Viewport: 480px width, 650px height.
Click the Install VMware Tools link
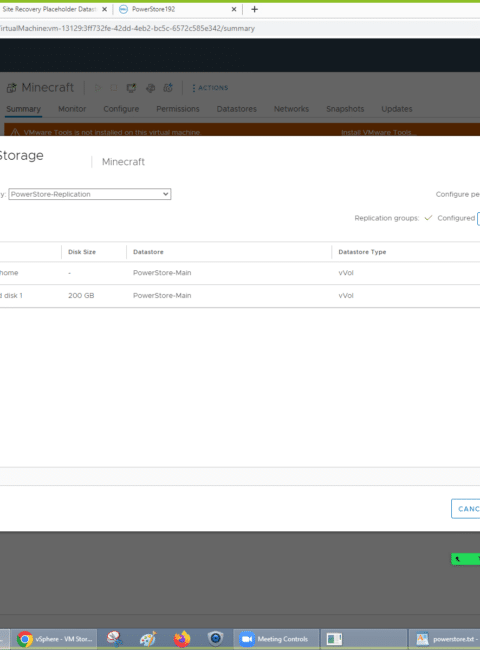pos(378,132)
